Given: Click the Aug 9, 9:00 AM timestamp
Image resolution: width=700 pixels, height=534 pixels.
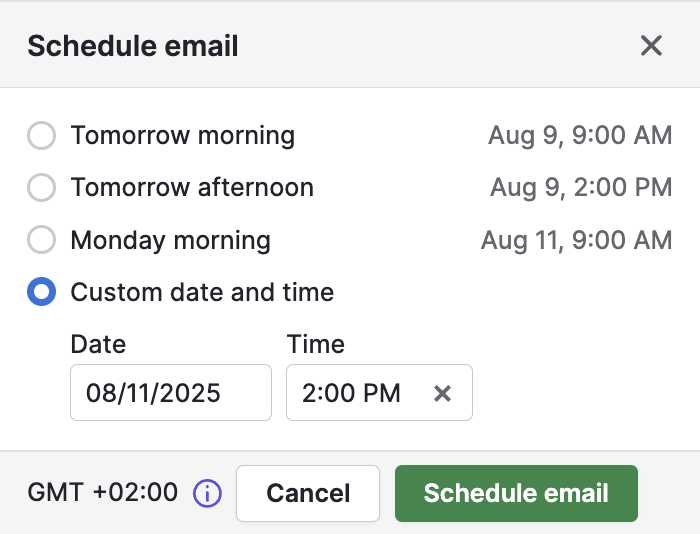Looking at the screenshot, I should coord(580,135).
